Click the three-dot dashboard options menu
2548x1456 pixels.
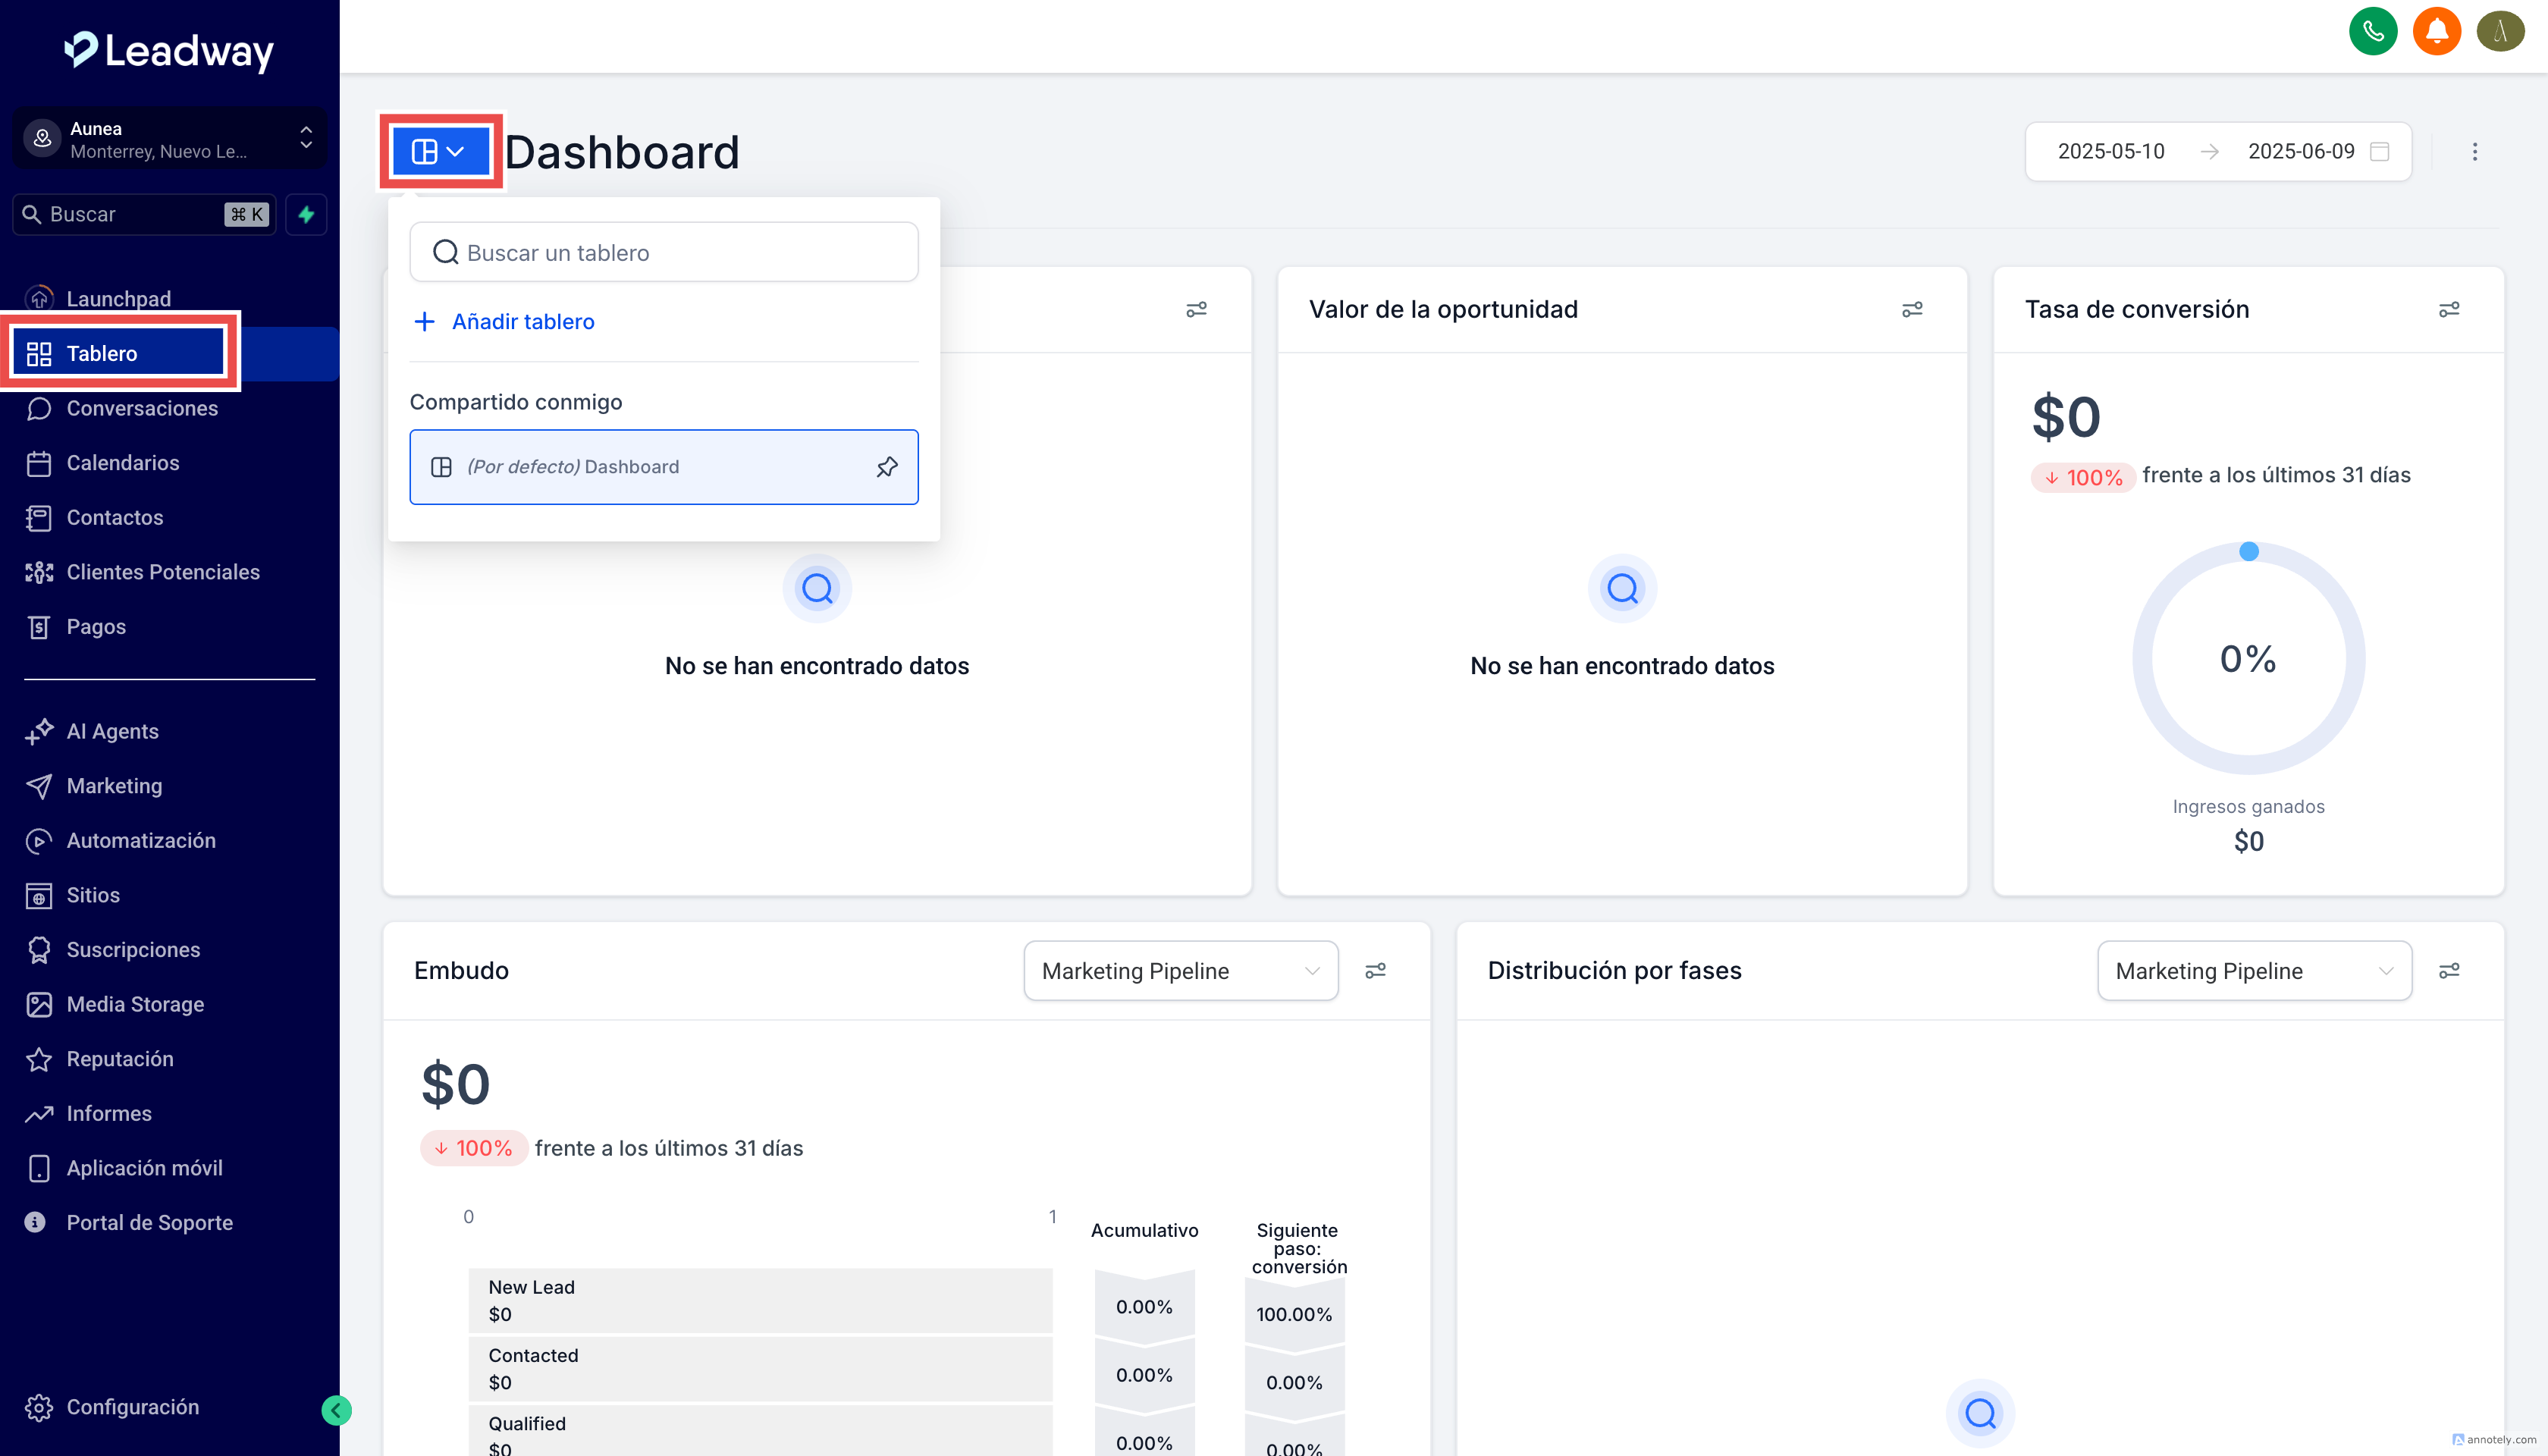coord(2474,152)
